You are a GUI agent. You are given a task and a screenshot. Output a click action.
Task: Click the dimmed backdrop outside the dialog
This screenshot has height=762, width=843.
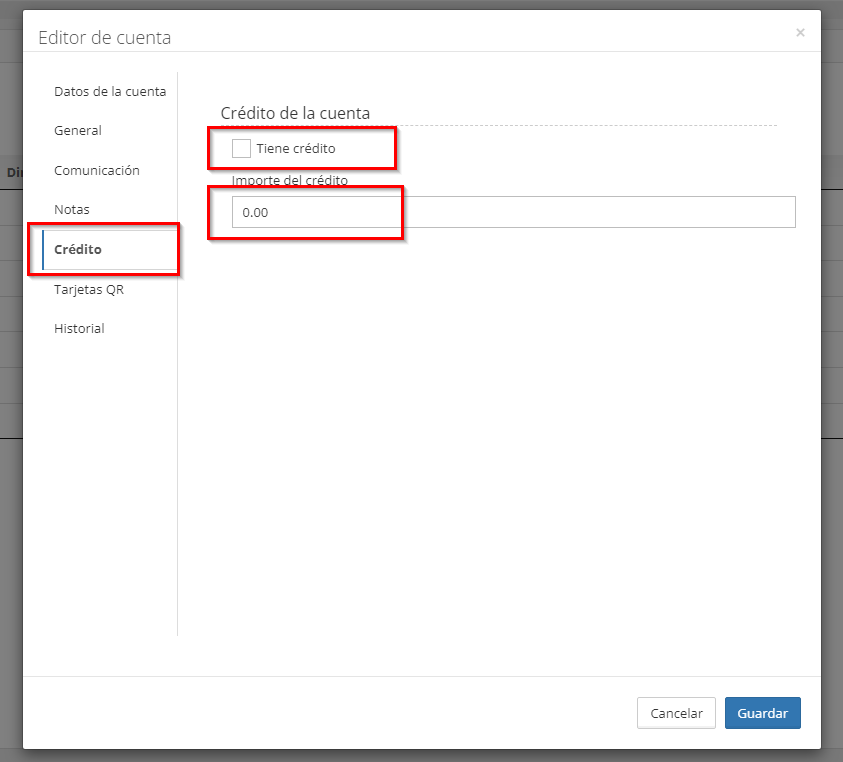832,484
